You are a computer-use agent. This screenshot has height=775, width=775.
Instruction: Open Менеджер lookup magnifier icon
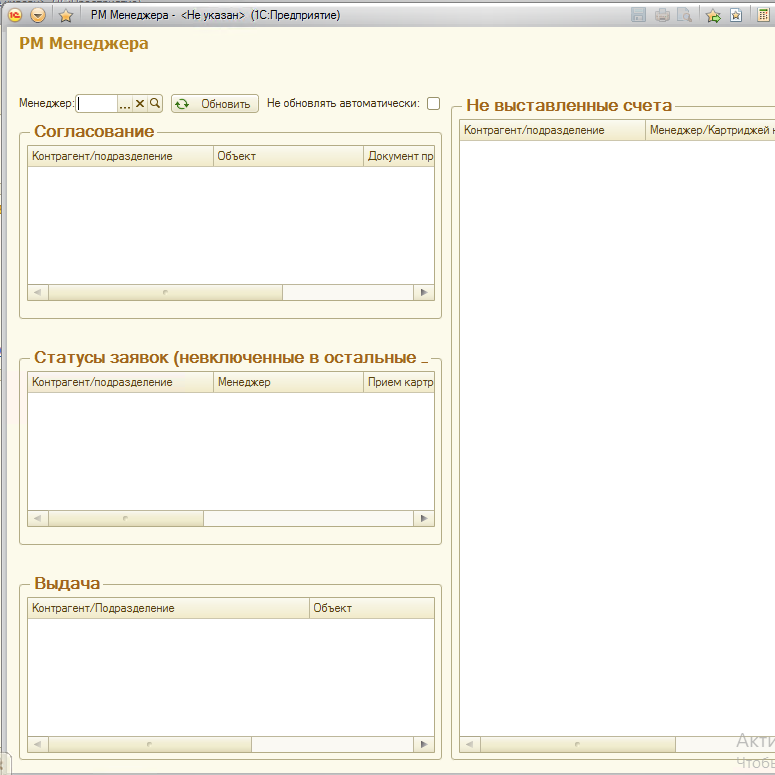pyautogui.click(x=155, y=103)
